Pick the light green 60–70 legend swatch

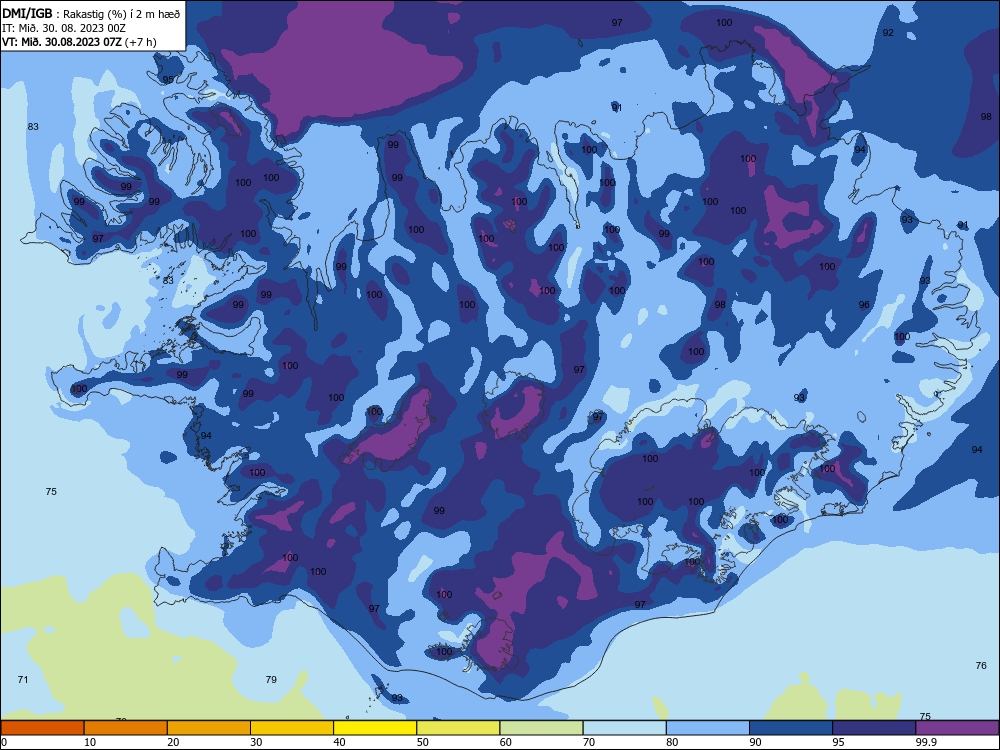coord(541,728)
